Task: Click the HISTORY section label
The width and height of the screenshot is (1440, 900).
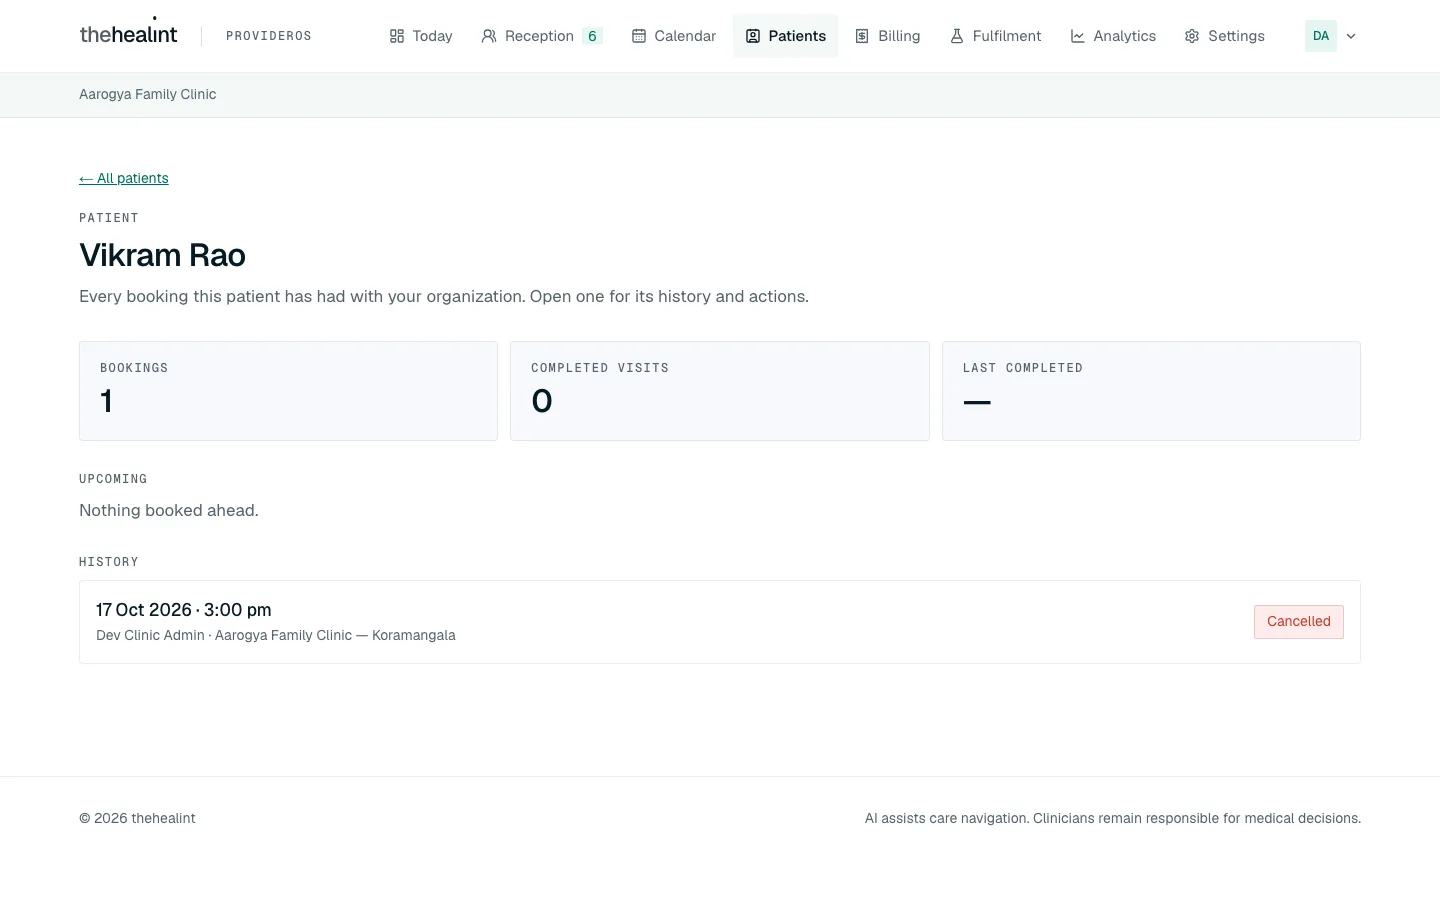Action: [x=109, y=562]
